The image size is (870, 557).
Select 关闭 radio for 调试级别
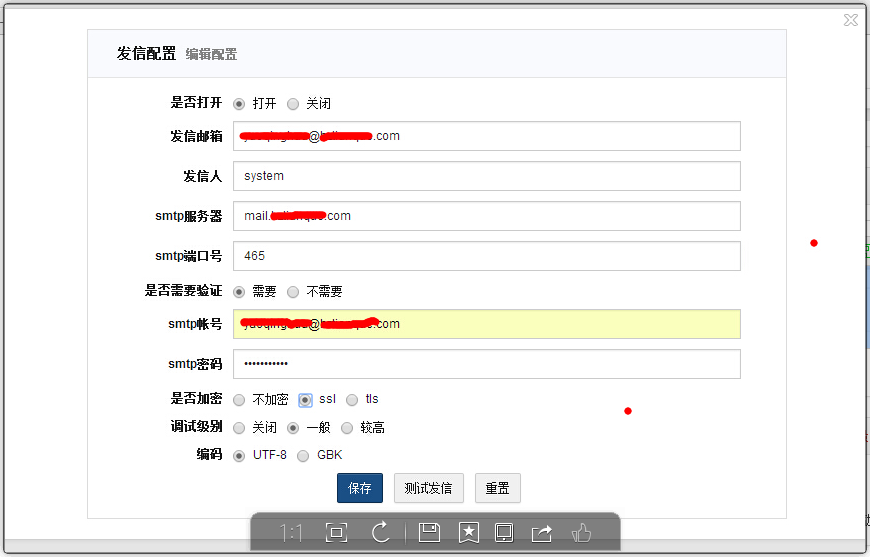click(239, 428)
